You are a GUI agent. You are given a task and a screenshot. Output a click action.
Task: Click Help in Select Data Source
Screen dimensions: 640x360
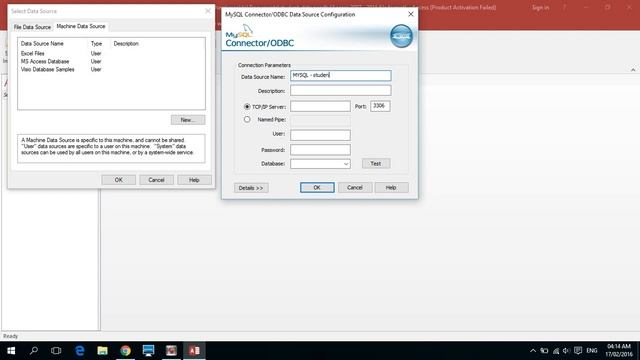click(x=194, y=180)
